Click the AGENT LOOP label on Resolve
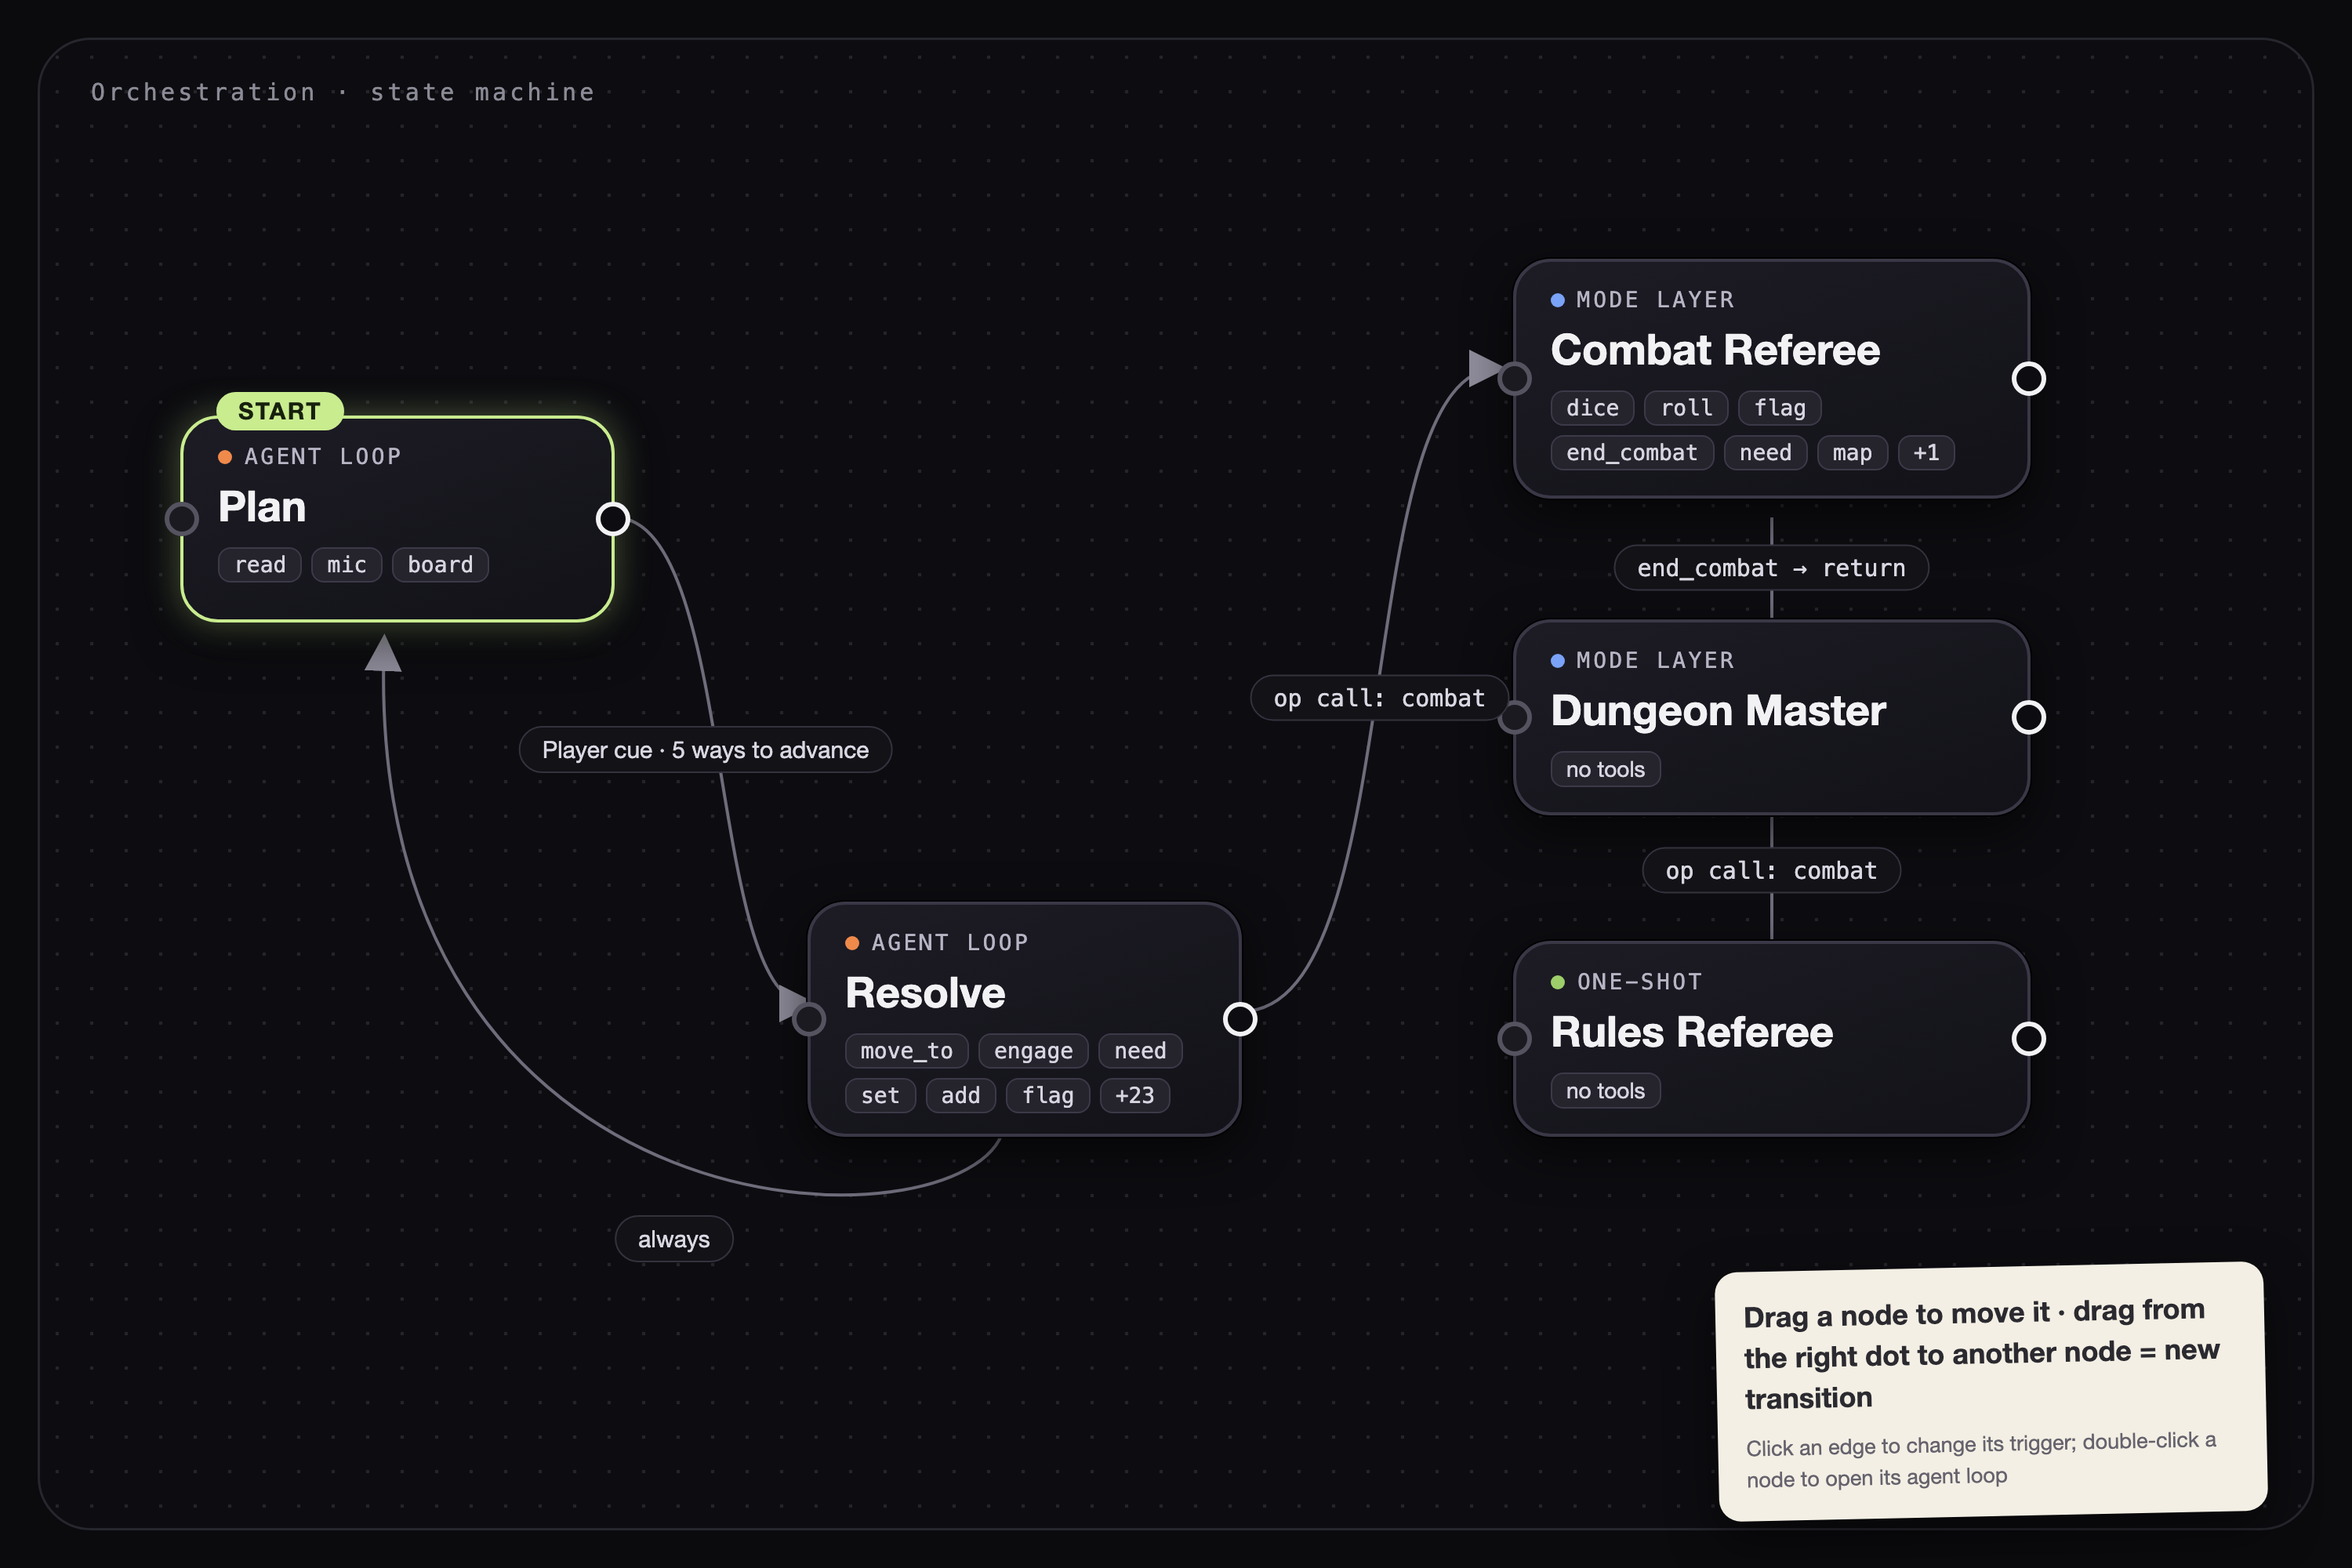The height and width of the screenshot is (1568, 2352). pyautogui.click(x=949, y=943)
